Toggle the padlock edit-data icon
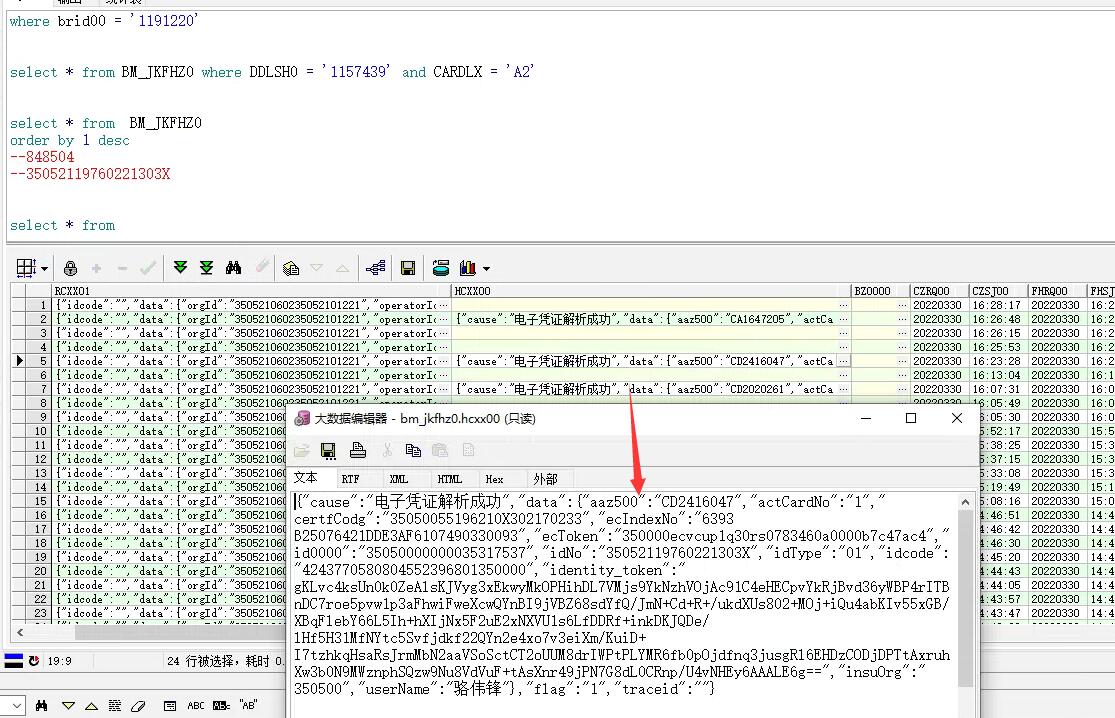 pos(70,268)
